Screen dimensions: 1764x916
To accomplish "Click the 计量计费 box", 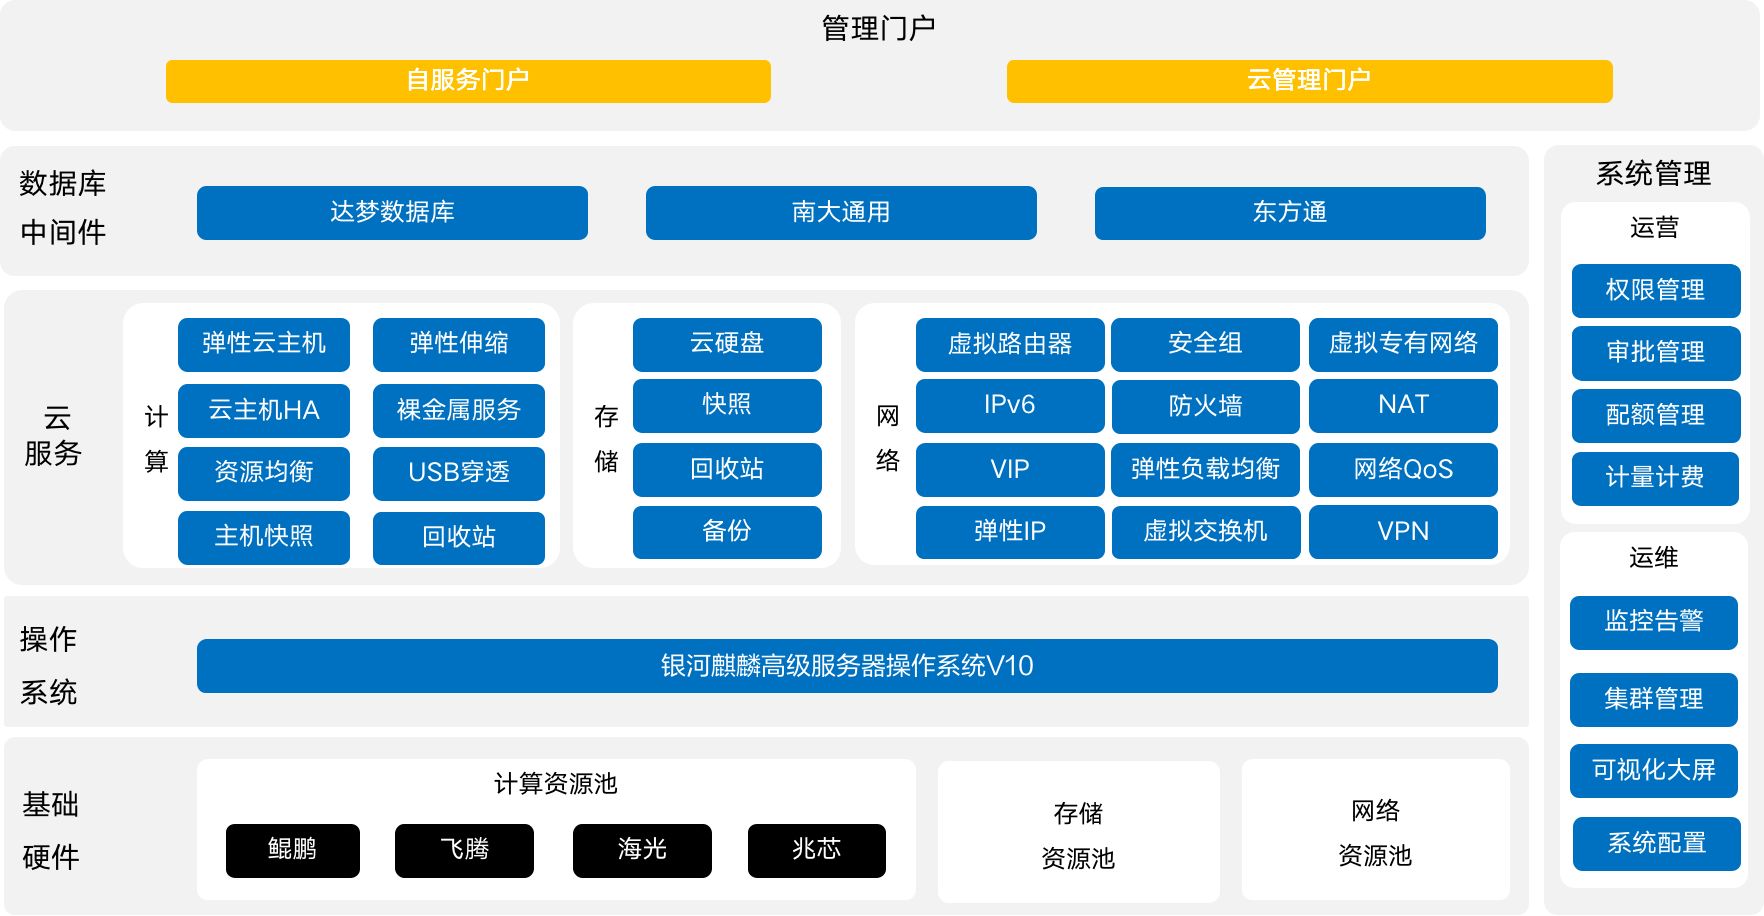I will pyautogui.click(x=1656, y=479).
